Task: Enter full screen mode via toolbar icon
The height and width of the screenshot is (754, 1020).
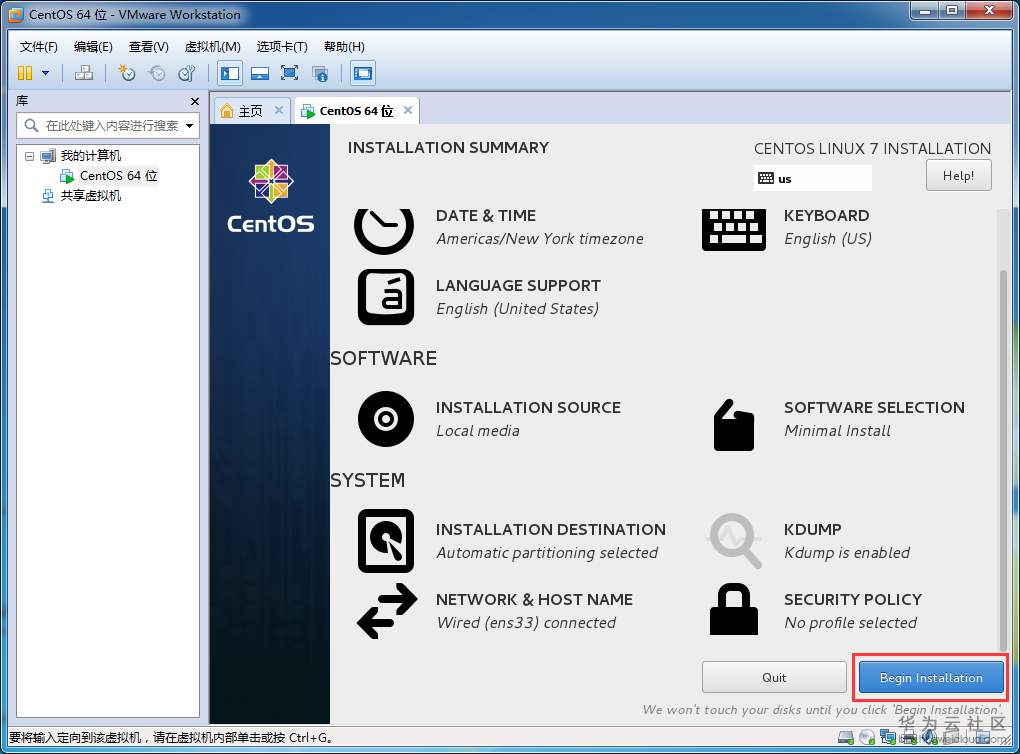Action: point(289,73)
